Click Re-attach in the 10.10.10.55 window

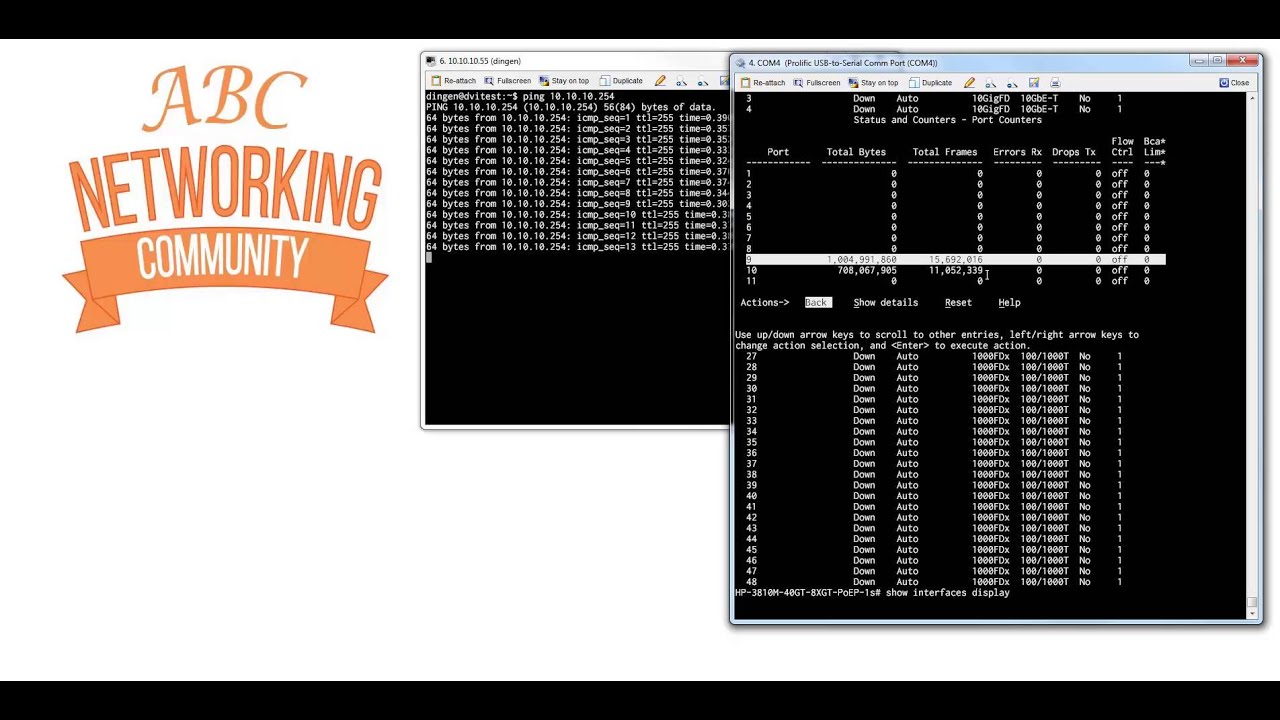(x=454, y=81)
